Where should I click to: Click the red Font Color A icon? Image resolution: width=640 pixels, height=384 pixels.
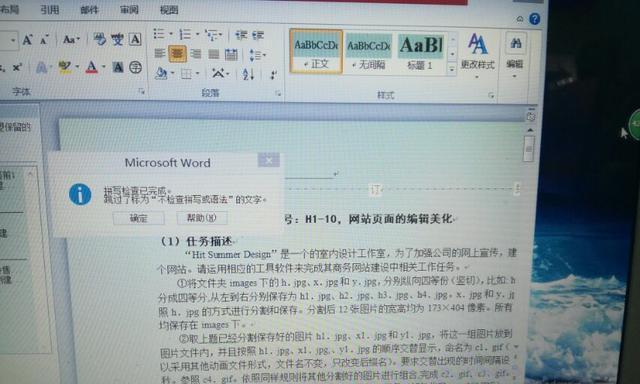[92, 67]
